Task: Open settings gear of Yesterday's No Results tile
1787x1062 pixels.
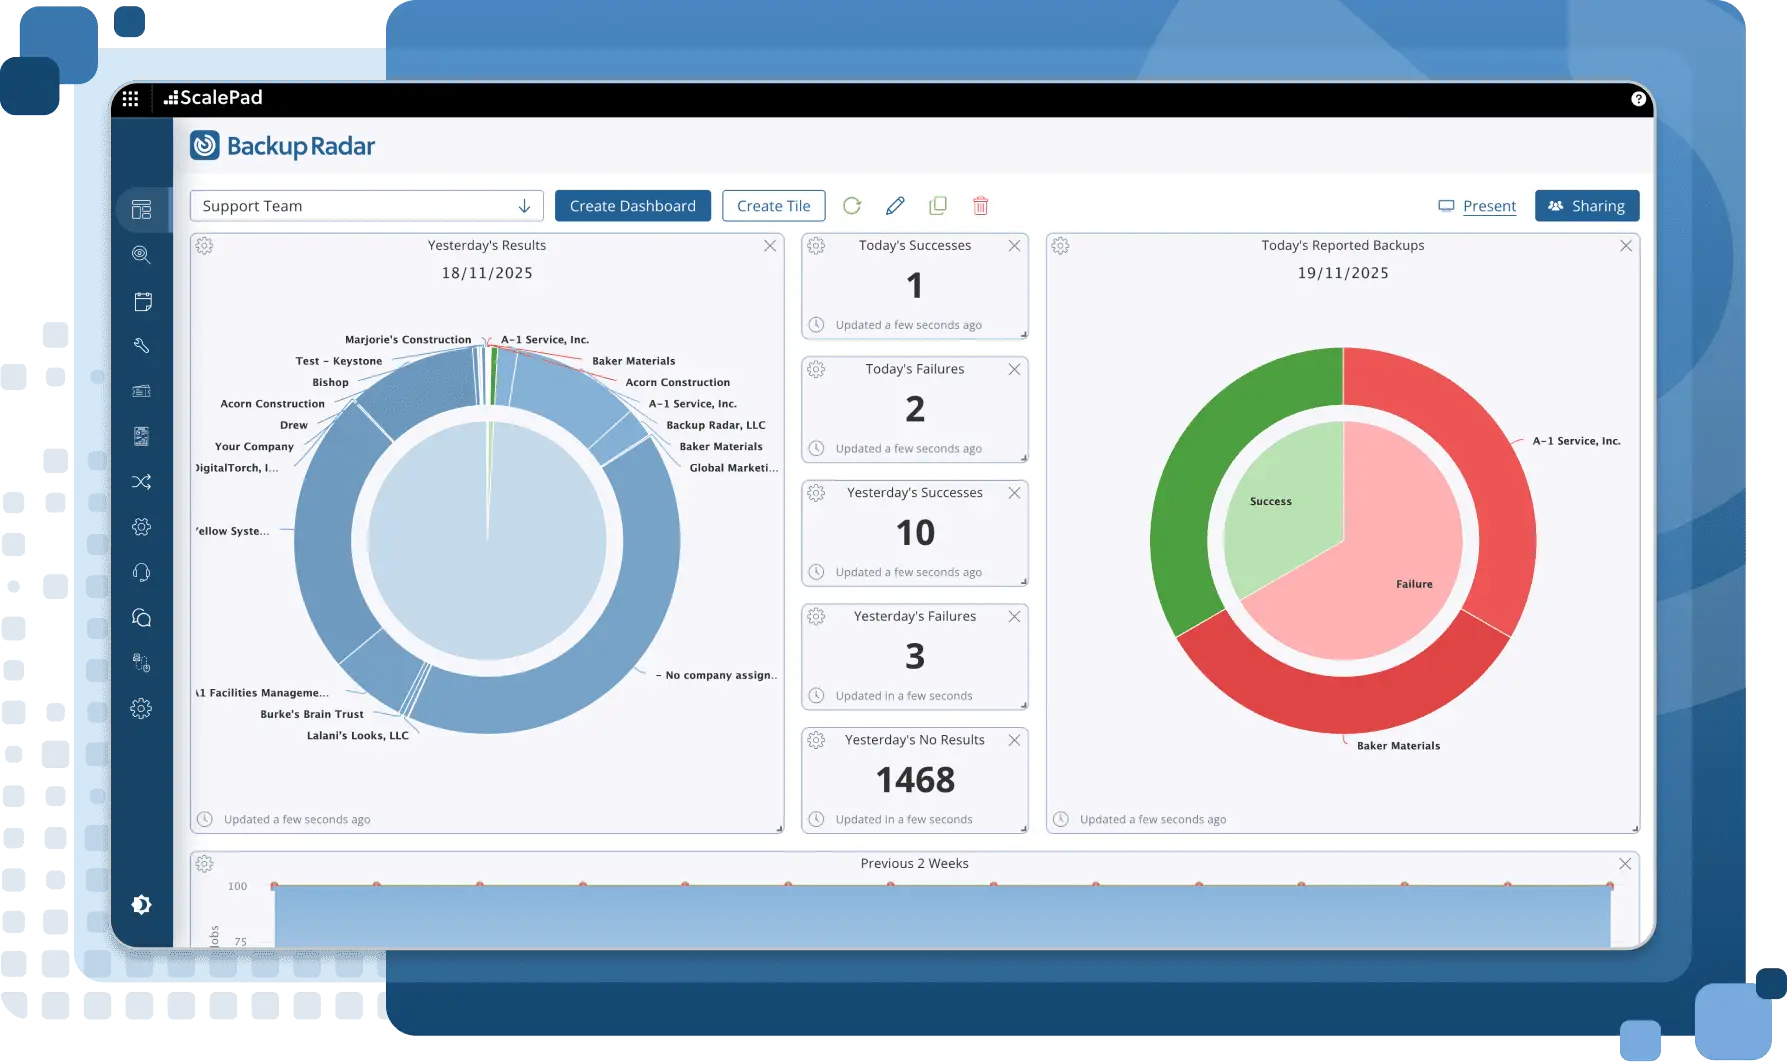Action: [816, 740]
